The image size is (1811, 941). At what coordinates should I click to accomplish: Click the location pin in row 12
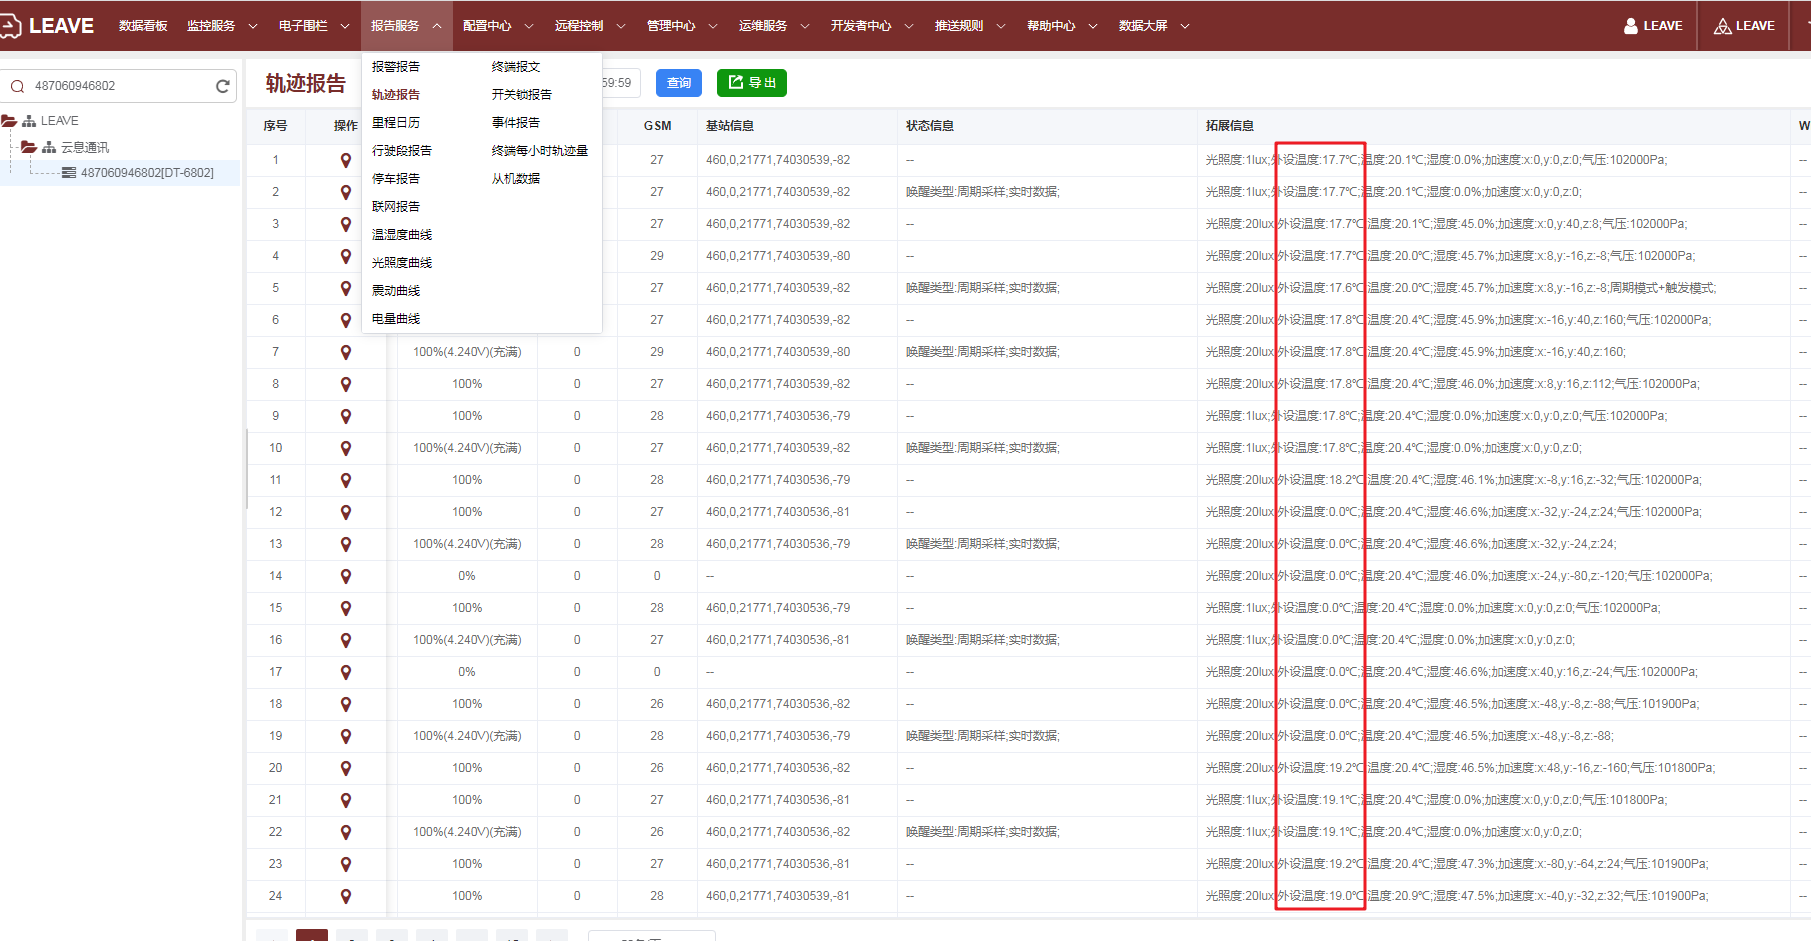[x=346, y=512]
